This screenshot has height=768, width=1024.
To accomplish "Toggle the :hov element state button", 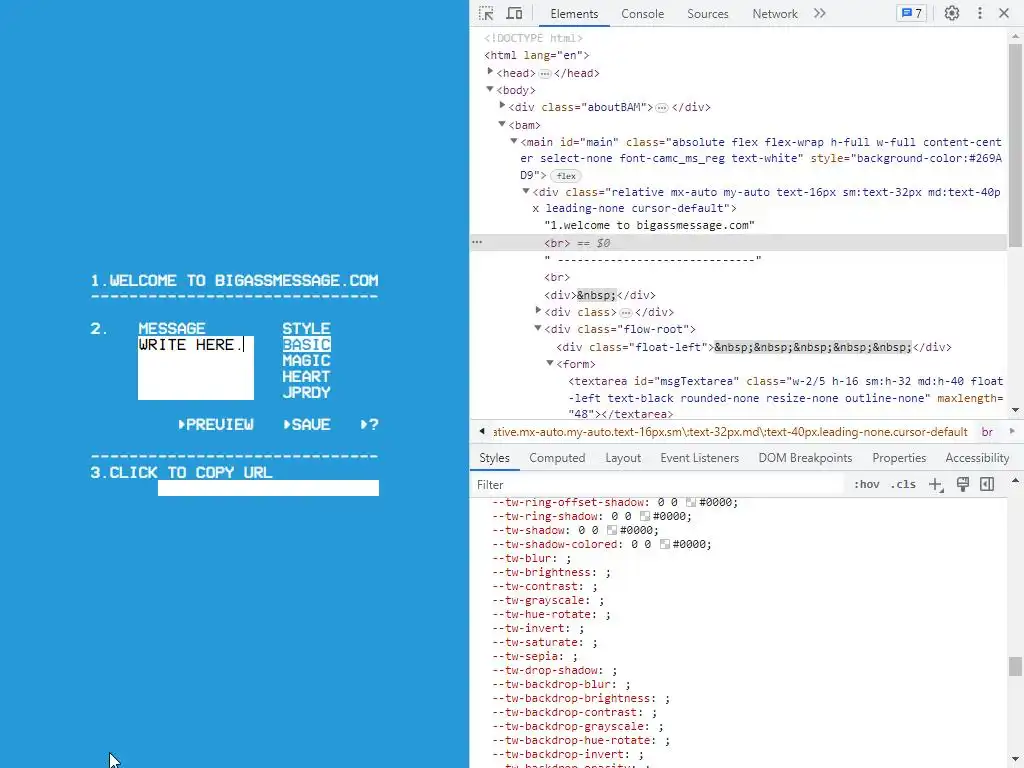I will [x=866, y=485].
